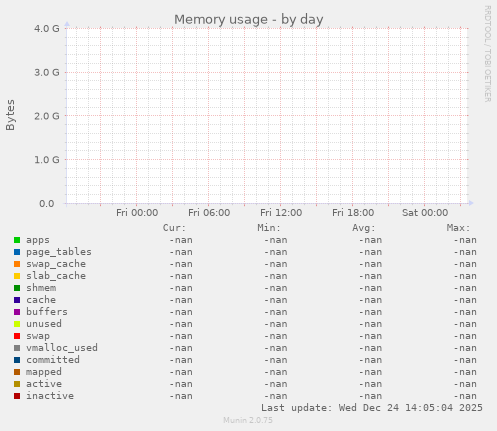Click the 'Last update' timestamp text

(x=372, y=408)
